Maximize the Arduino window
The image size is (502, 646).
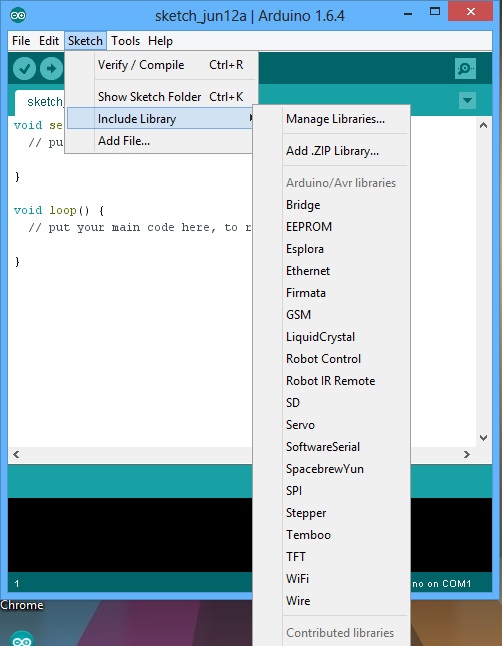(435, 12)
